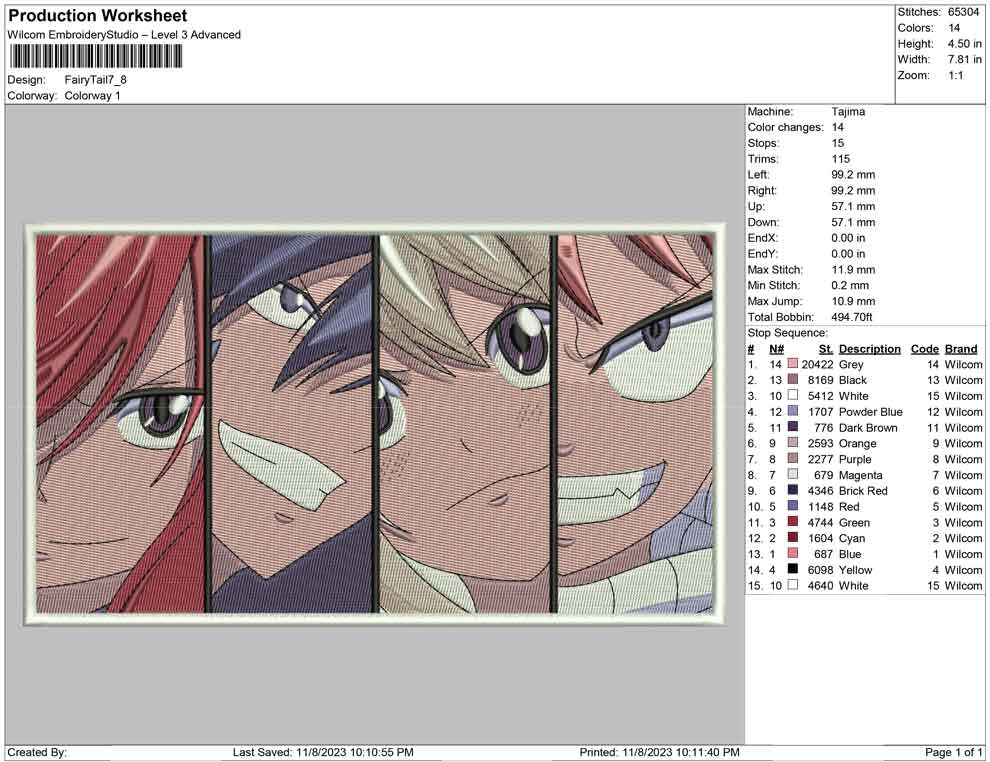Click the Yellow row's black color swatch

tap(792, 569)
